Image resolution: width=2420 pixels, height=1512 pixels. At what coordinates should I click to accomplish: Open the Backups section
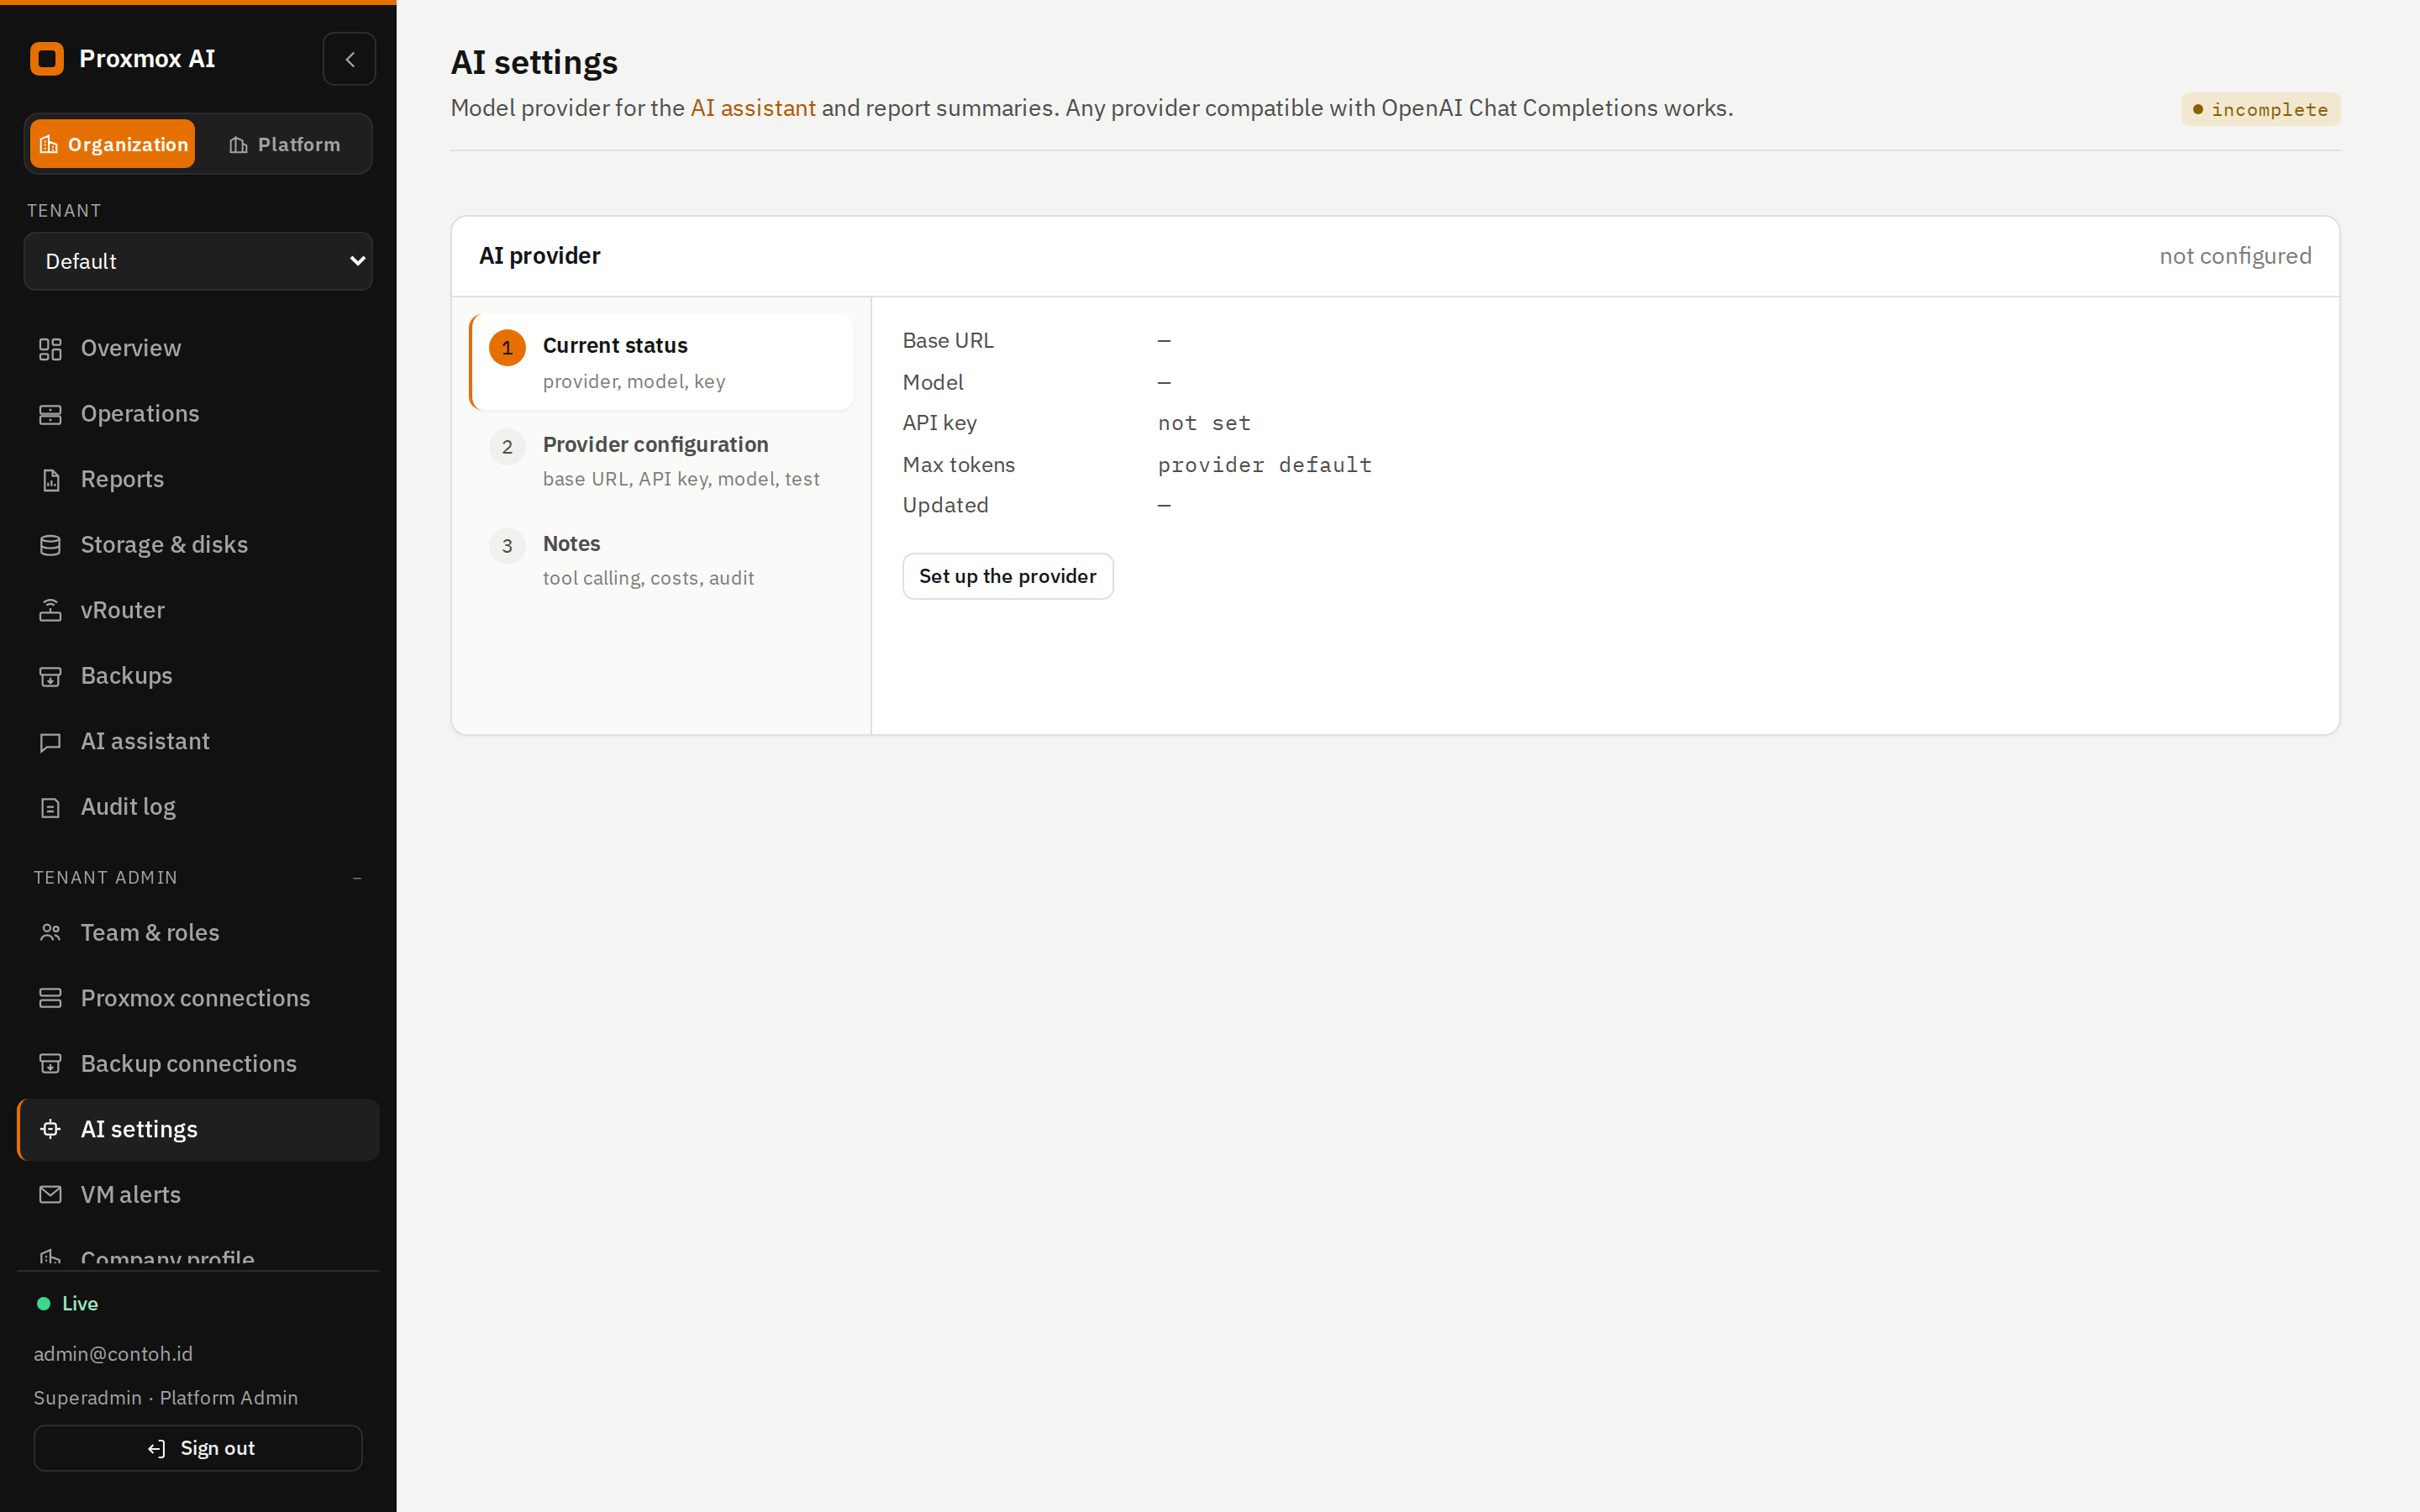(x=198, y=676)
